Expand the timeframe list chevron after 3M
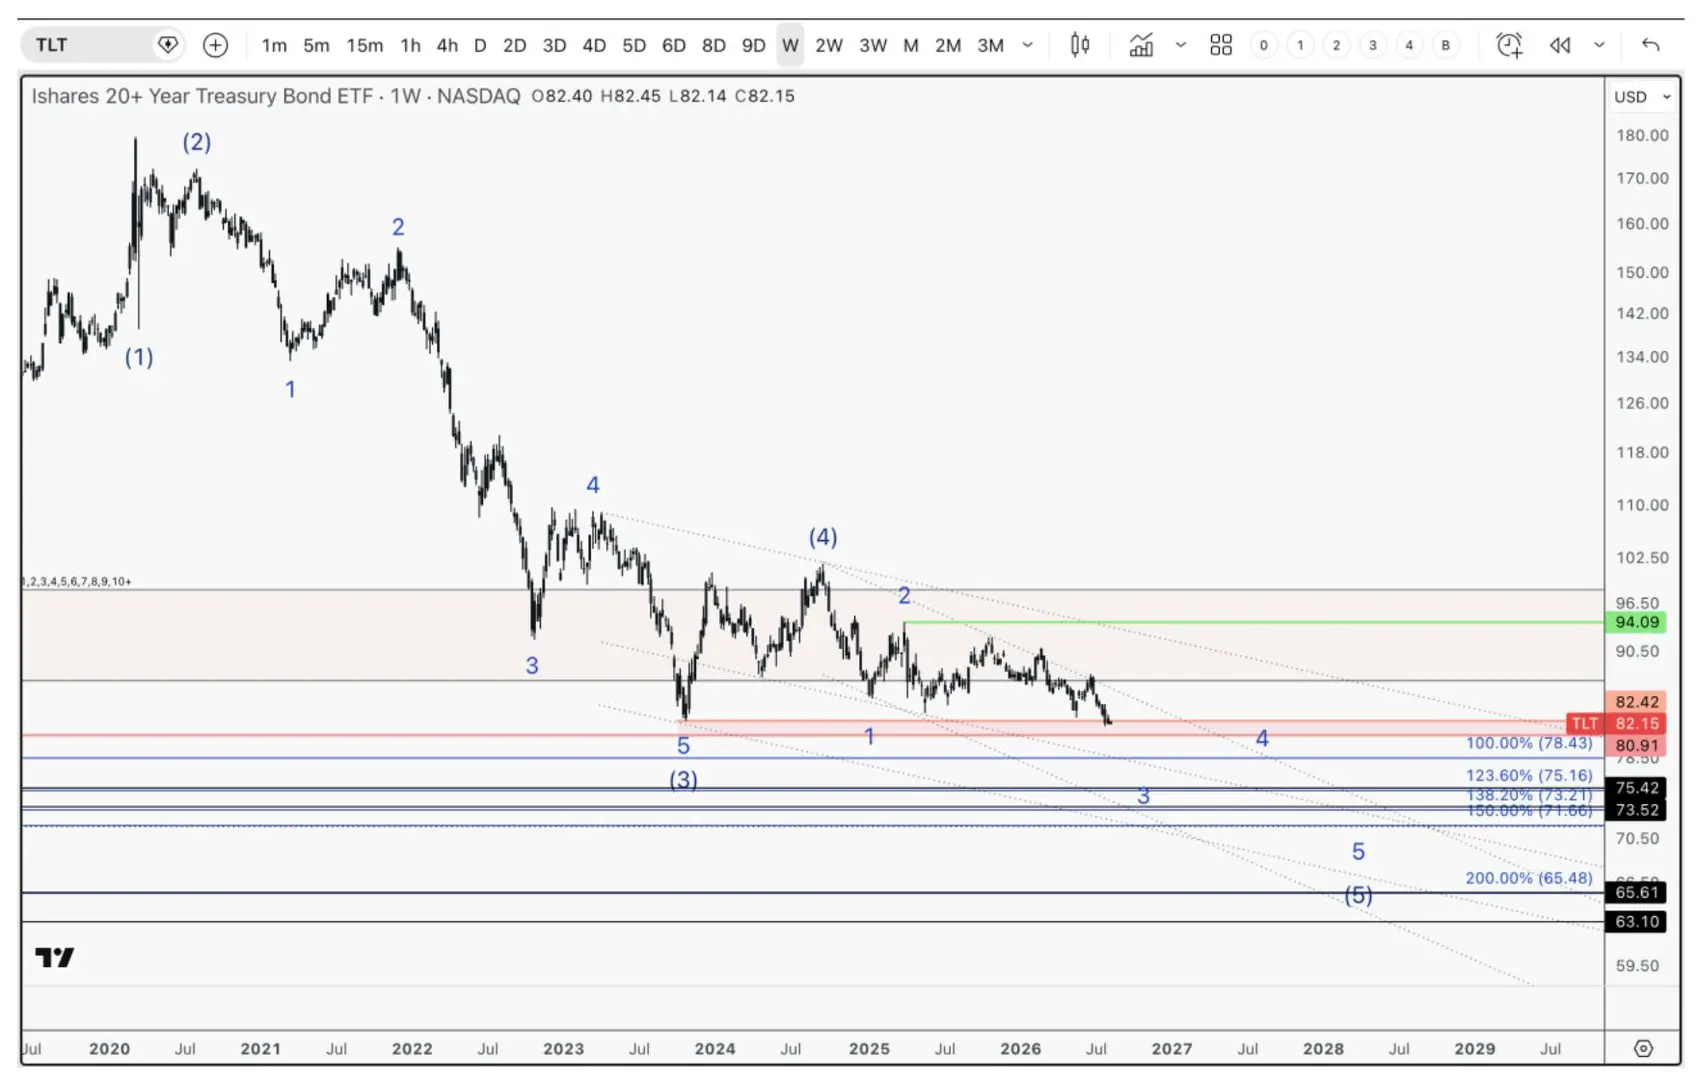1699x1080 pixels. point(1027,45)
